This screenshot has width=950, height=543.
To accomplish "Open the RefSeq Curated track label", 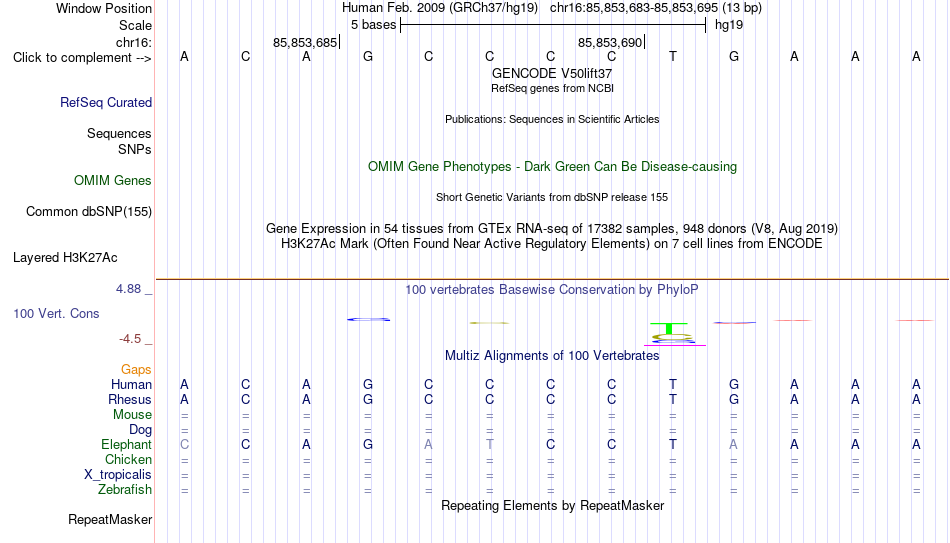I will tap(106, 102).
